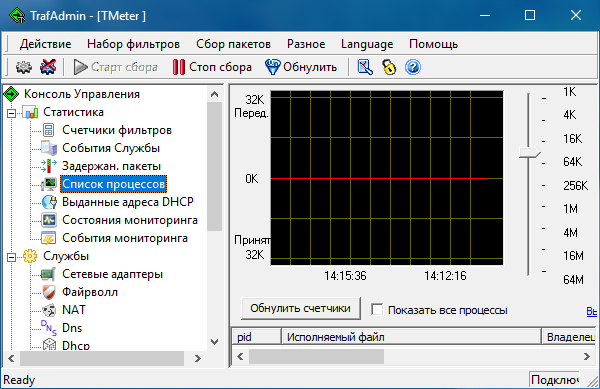This screenshot has height=389, width=600.
Task: Open the Разное menu
Action: point(306,44)
